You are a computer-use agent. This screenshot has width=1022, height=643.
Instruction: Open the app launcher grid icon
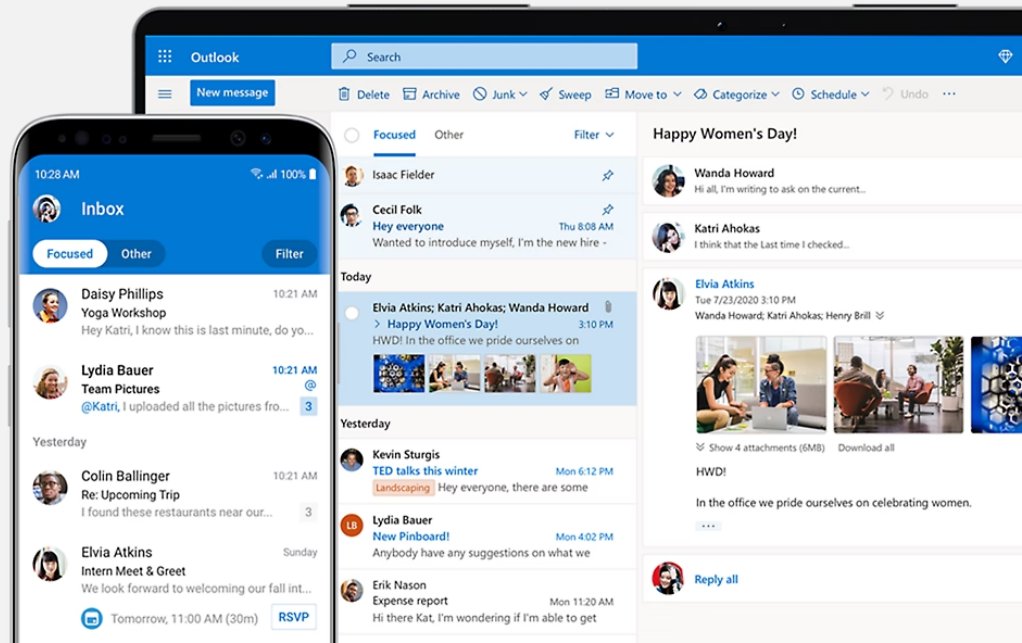tap(165, 56)
